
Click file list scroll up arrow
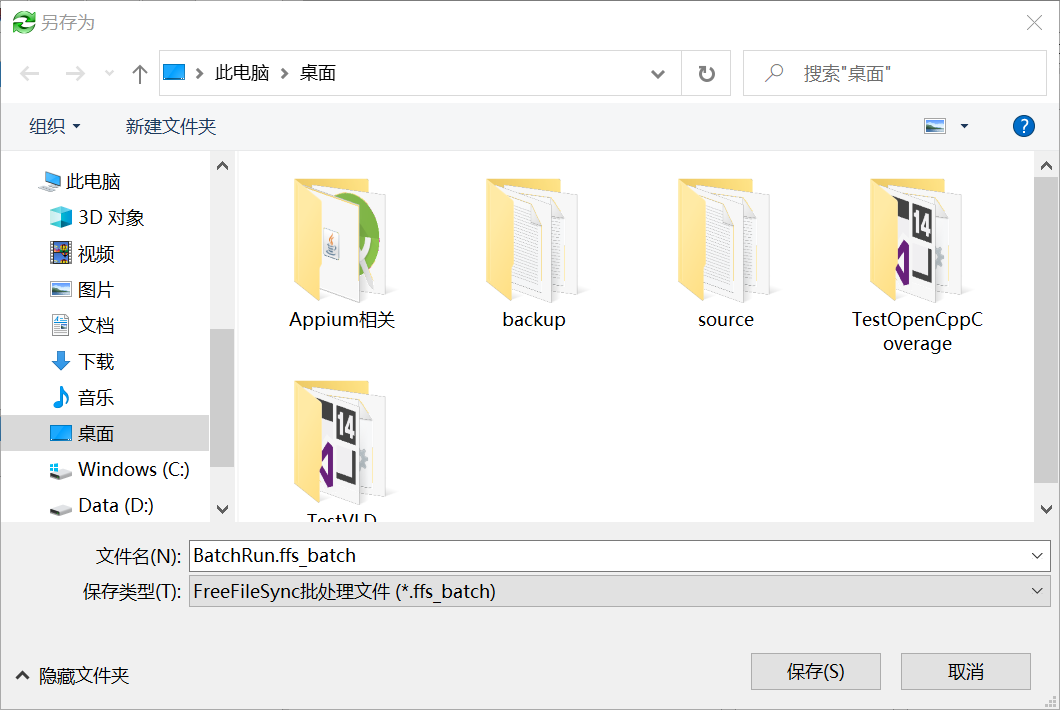1046,166
